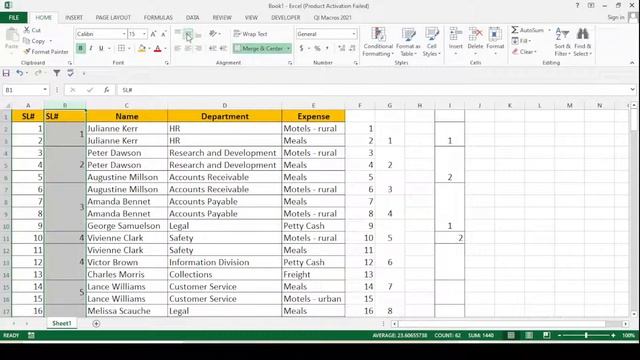Increase indent in the Alignment group

pyautogui.click(x=223, y=49)
